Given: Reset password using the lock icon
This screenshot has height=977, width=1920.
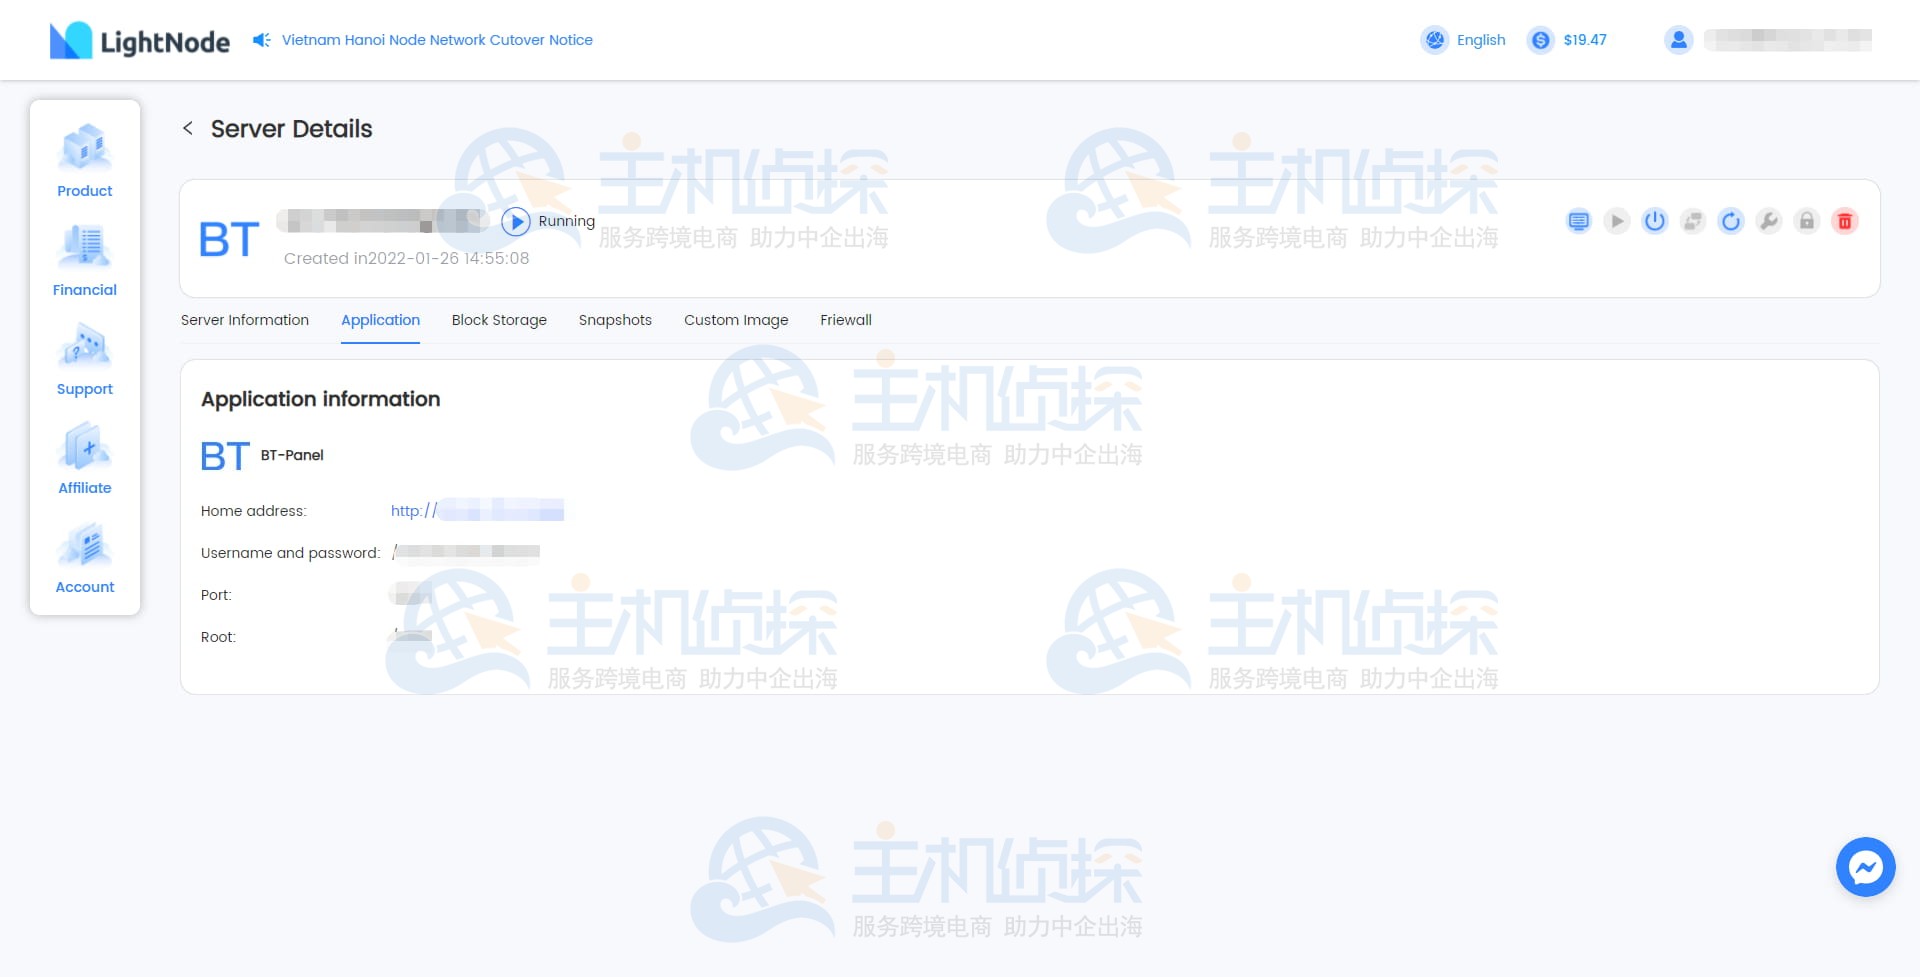Looking at the screenshot, I should click(1807, 221).
